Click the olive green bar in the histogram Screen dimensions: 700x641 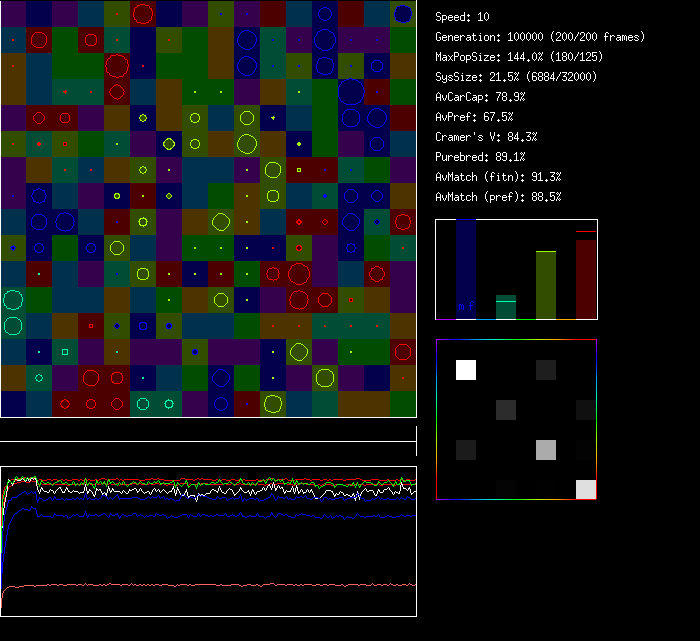[545, 285]
